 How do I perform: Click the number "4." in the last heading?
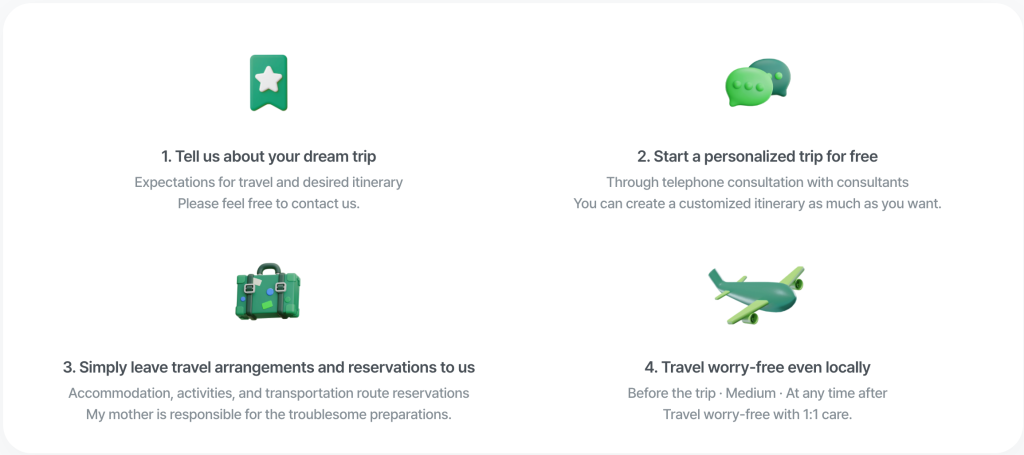(x=651, y=367)
